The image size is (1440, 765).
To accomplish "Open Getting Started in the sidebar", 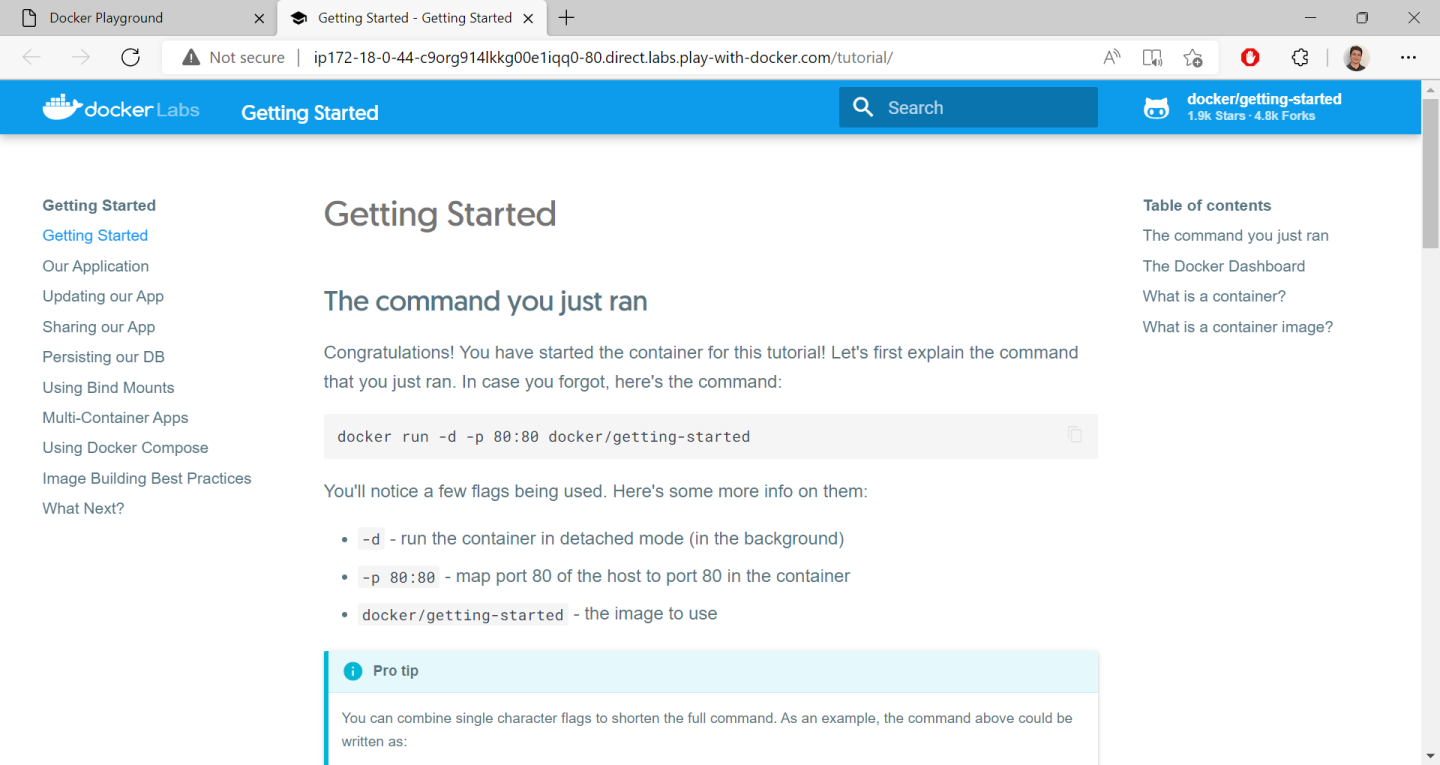I will [95, 235].
